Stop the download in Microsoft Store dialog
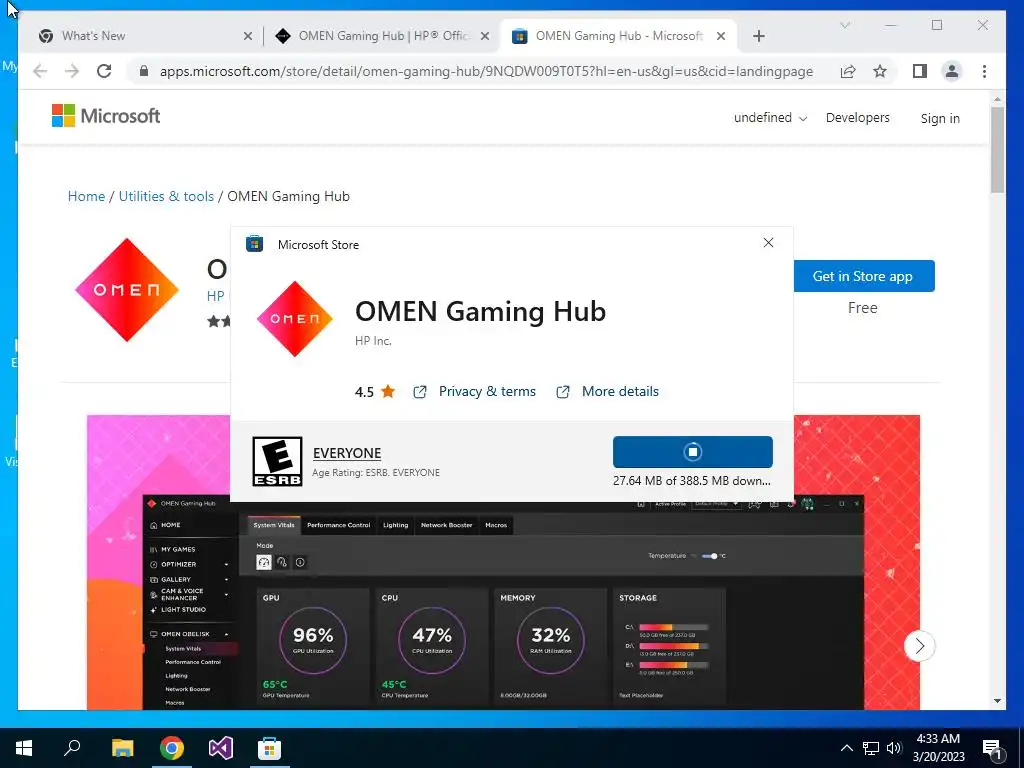 [692, 452]
